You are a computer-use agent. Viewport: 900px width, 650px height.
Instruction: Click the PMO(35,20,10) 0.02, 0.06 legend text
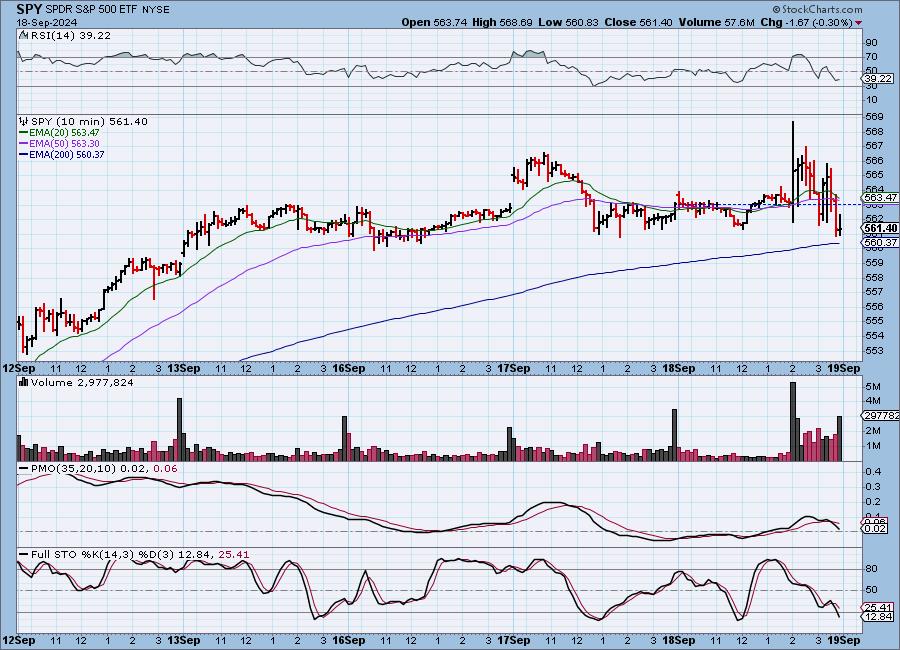(x=104, y=469)
